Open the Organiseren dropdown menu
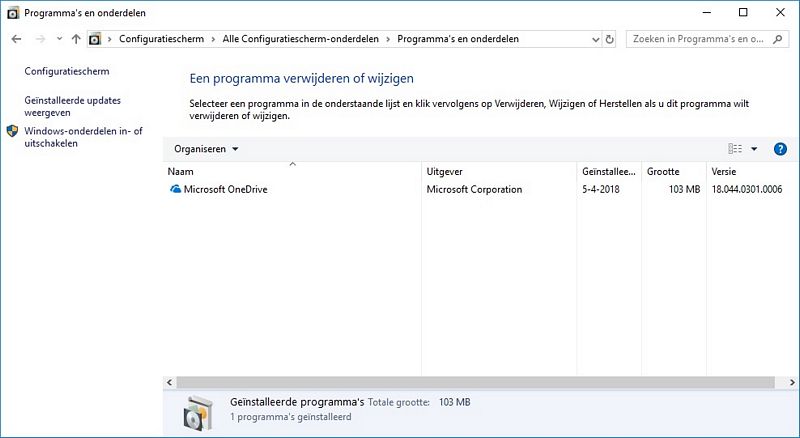 pyautogui.click(x=206, y=149)
